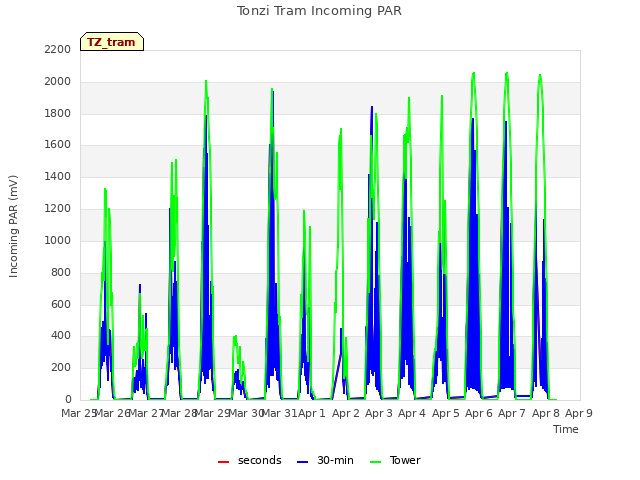
Task: Click the Tower peak on Apr 2
Action: (341, 129)
